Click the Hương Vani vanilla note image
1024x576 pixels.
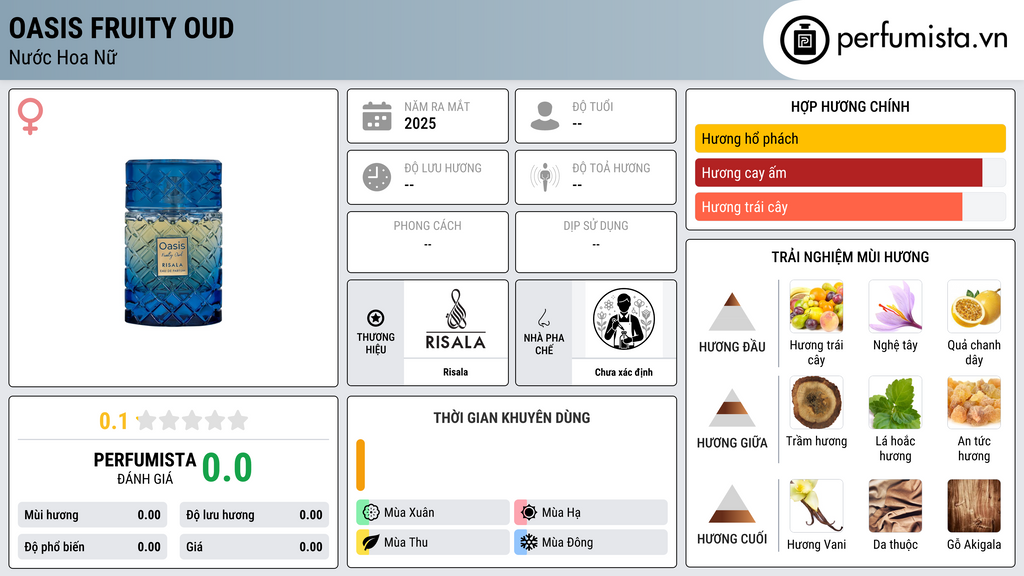pyautogui.click(x=816, y=506)
